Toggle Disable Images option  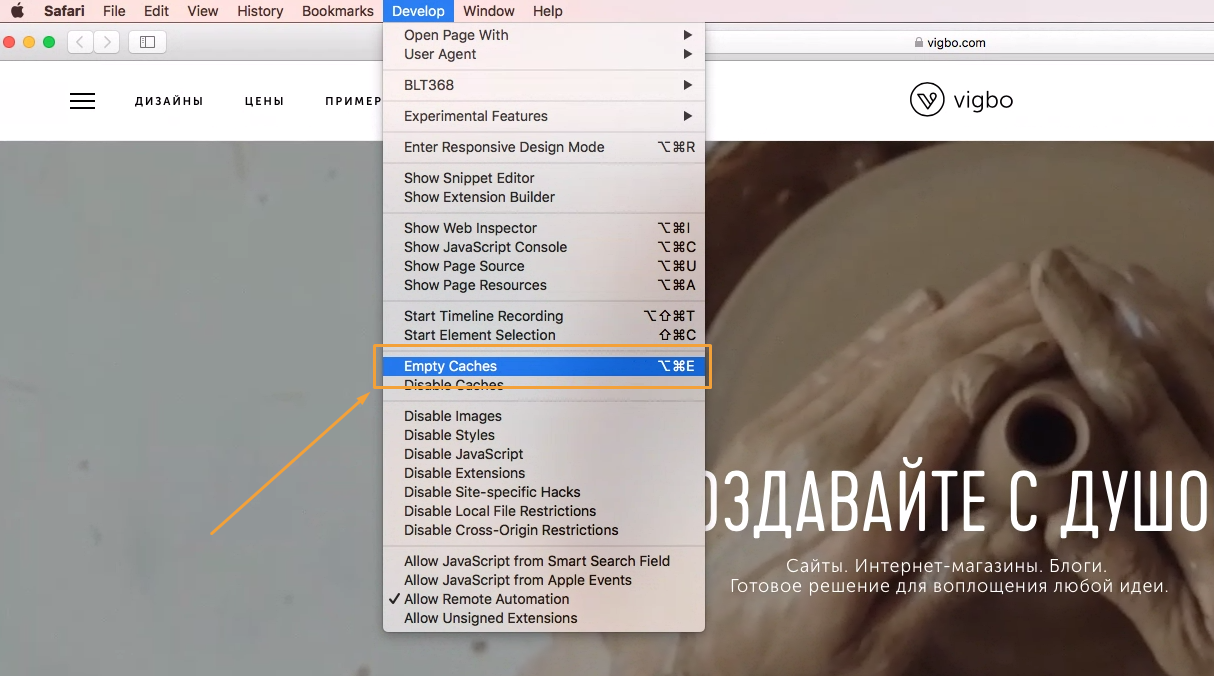(544, 416)
